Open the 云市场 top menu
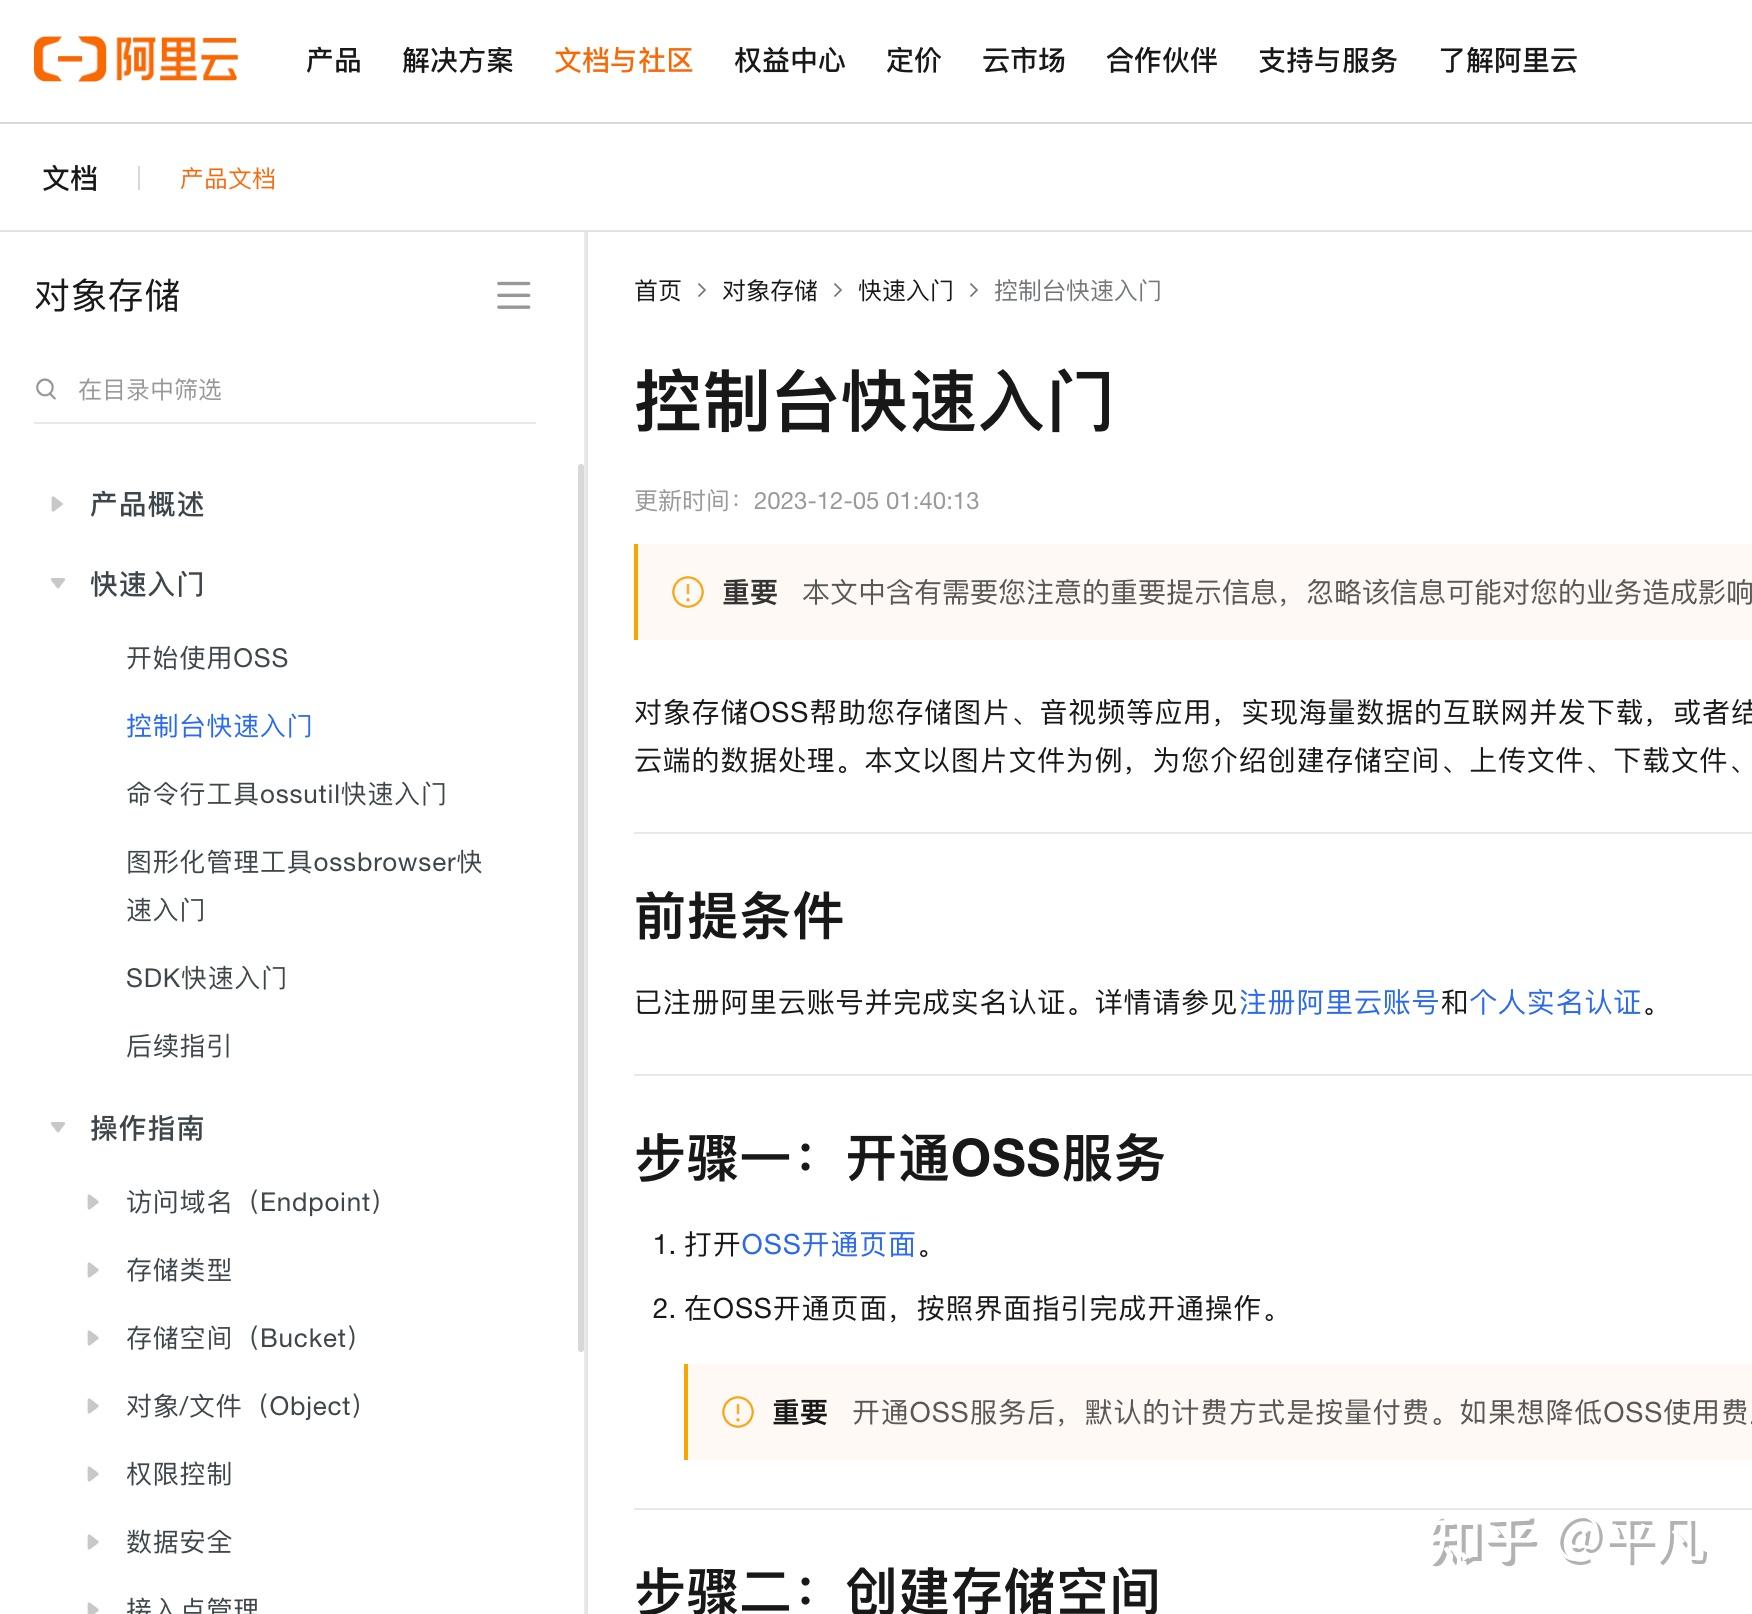The height and width of the screenshot is (1614, 1752). pyautogui.click(x=1024, y=60)
